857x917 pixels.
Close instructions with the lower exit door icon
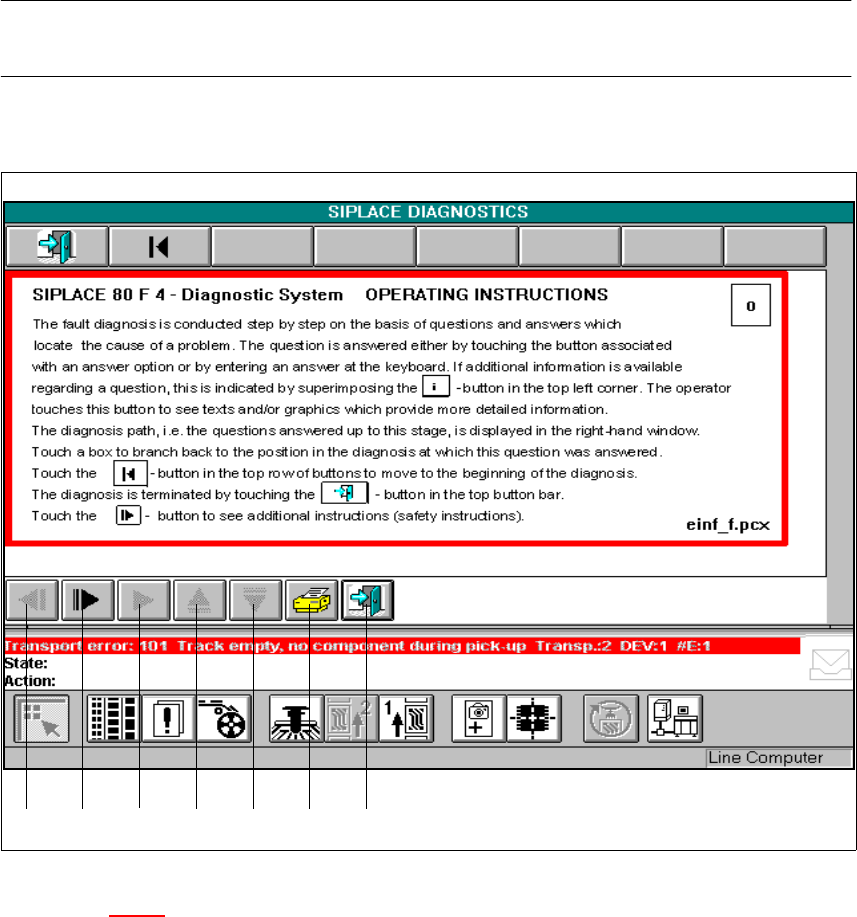(x=367, y=600)
